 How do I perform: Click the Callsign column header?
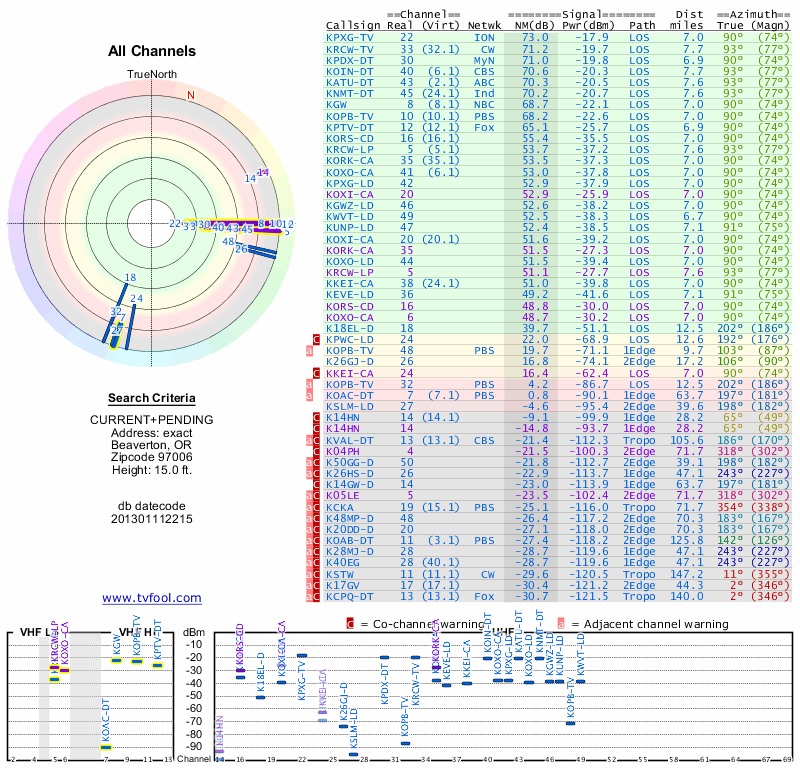pyautogui.click(x=353, y=26)
